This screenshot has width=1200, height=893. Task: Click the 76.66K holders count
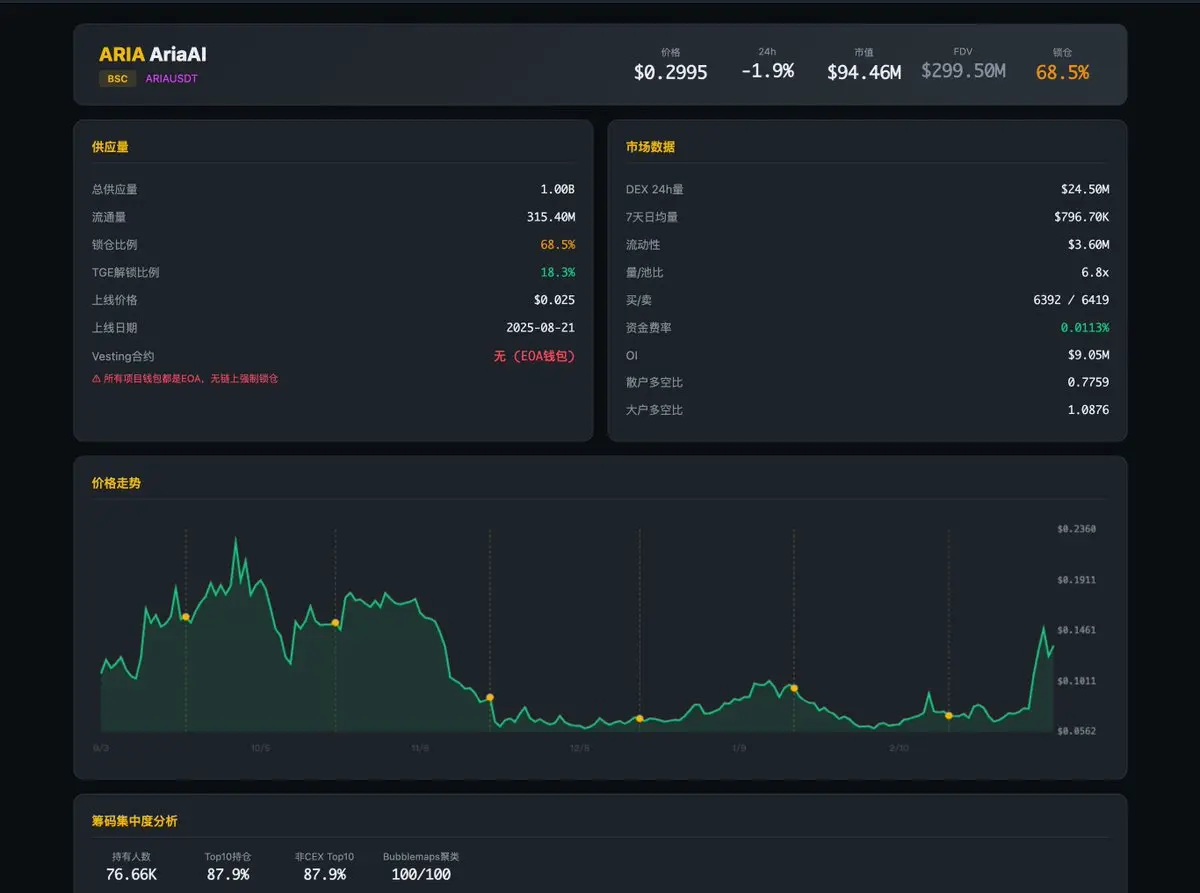tap(131, 874)
